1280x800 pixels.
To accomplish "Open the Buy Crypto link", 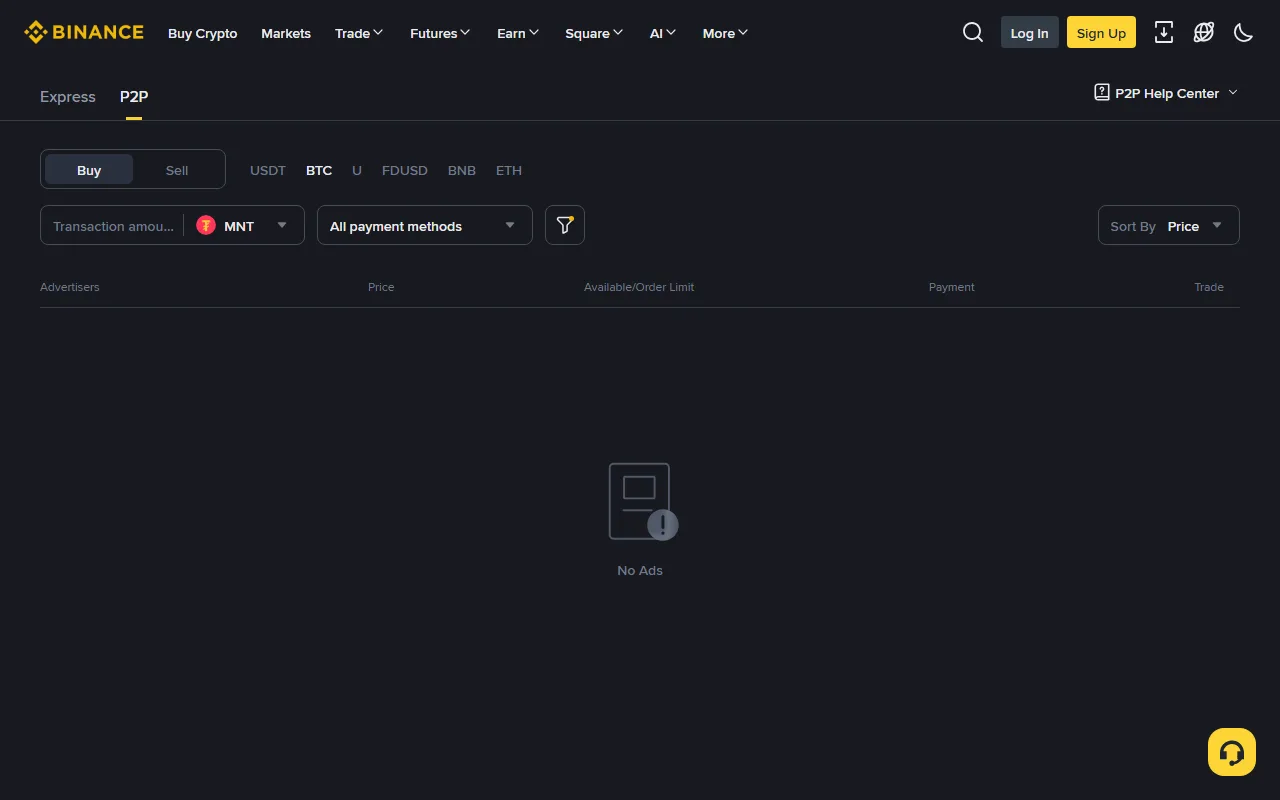I will [203, 33].
